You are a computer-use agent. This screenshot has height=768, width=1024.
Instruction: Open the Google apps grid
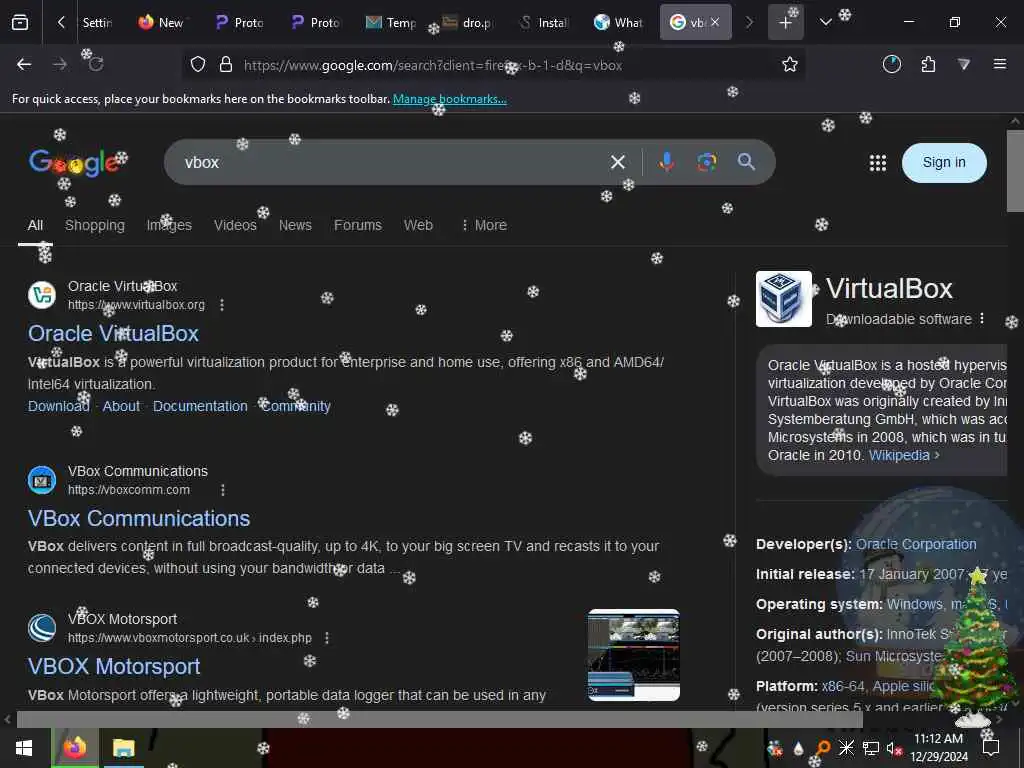coord(878,163)
